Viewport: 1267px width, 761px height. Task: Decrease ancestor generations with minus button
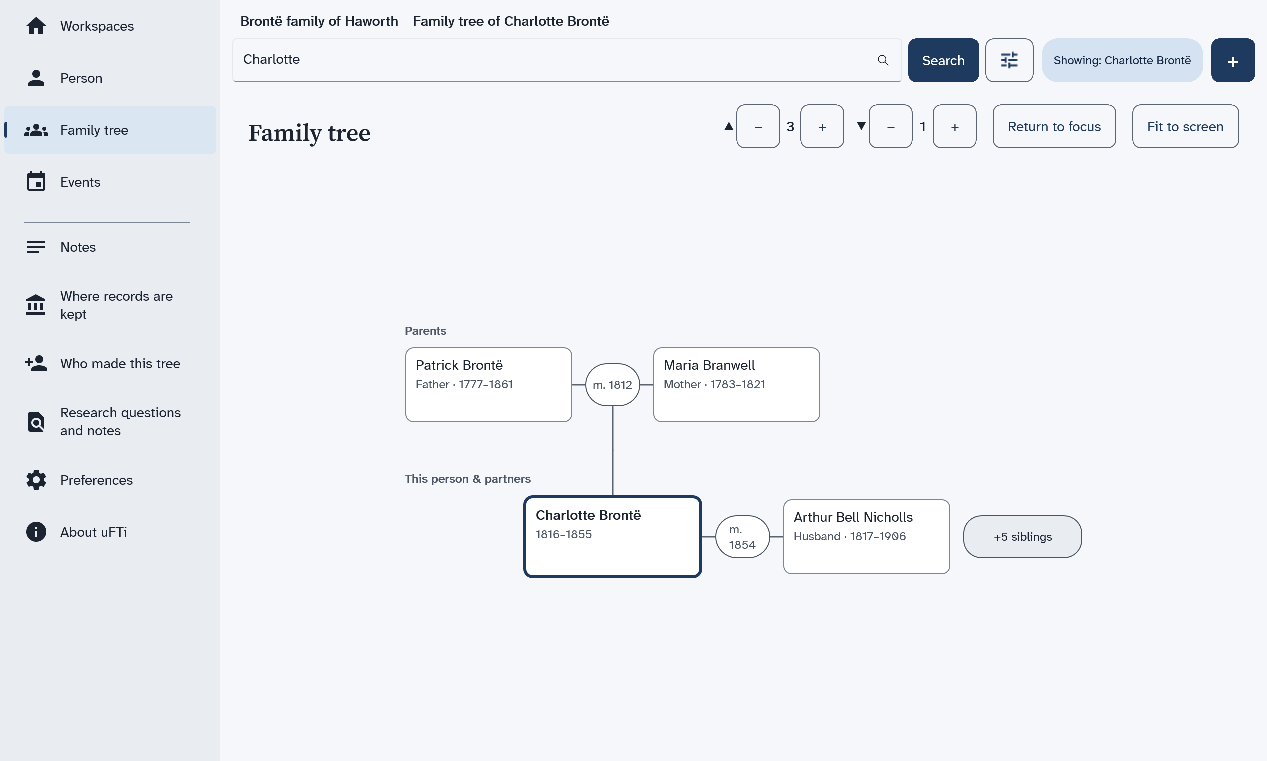tap(758, 126)
